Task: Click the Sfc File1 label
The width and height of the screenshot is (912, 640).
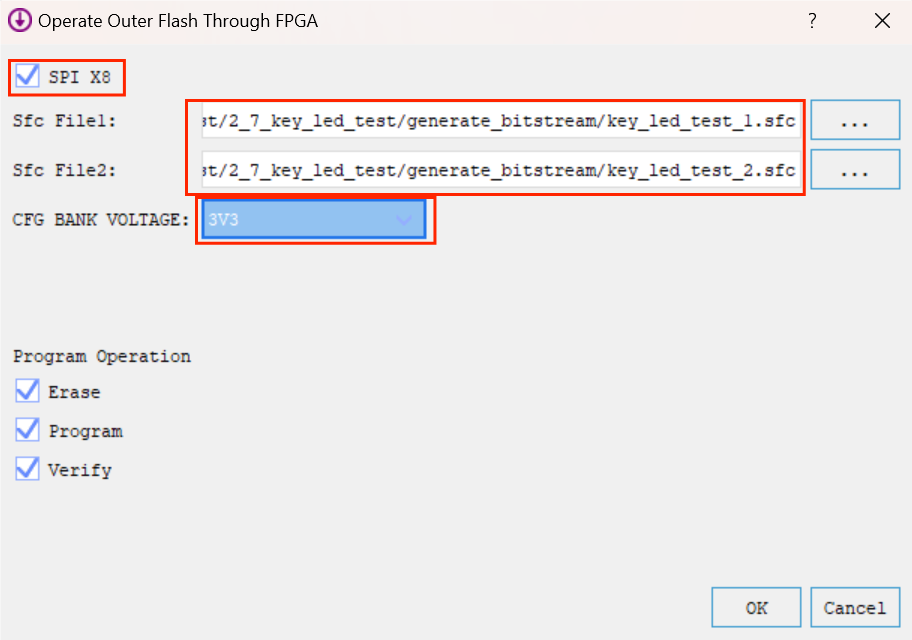Action: point(65,121)
